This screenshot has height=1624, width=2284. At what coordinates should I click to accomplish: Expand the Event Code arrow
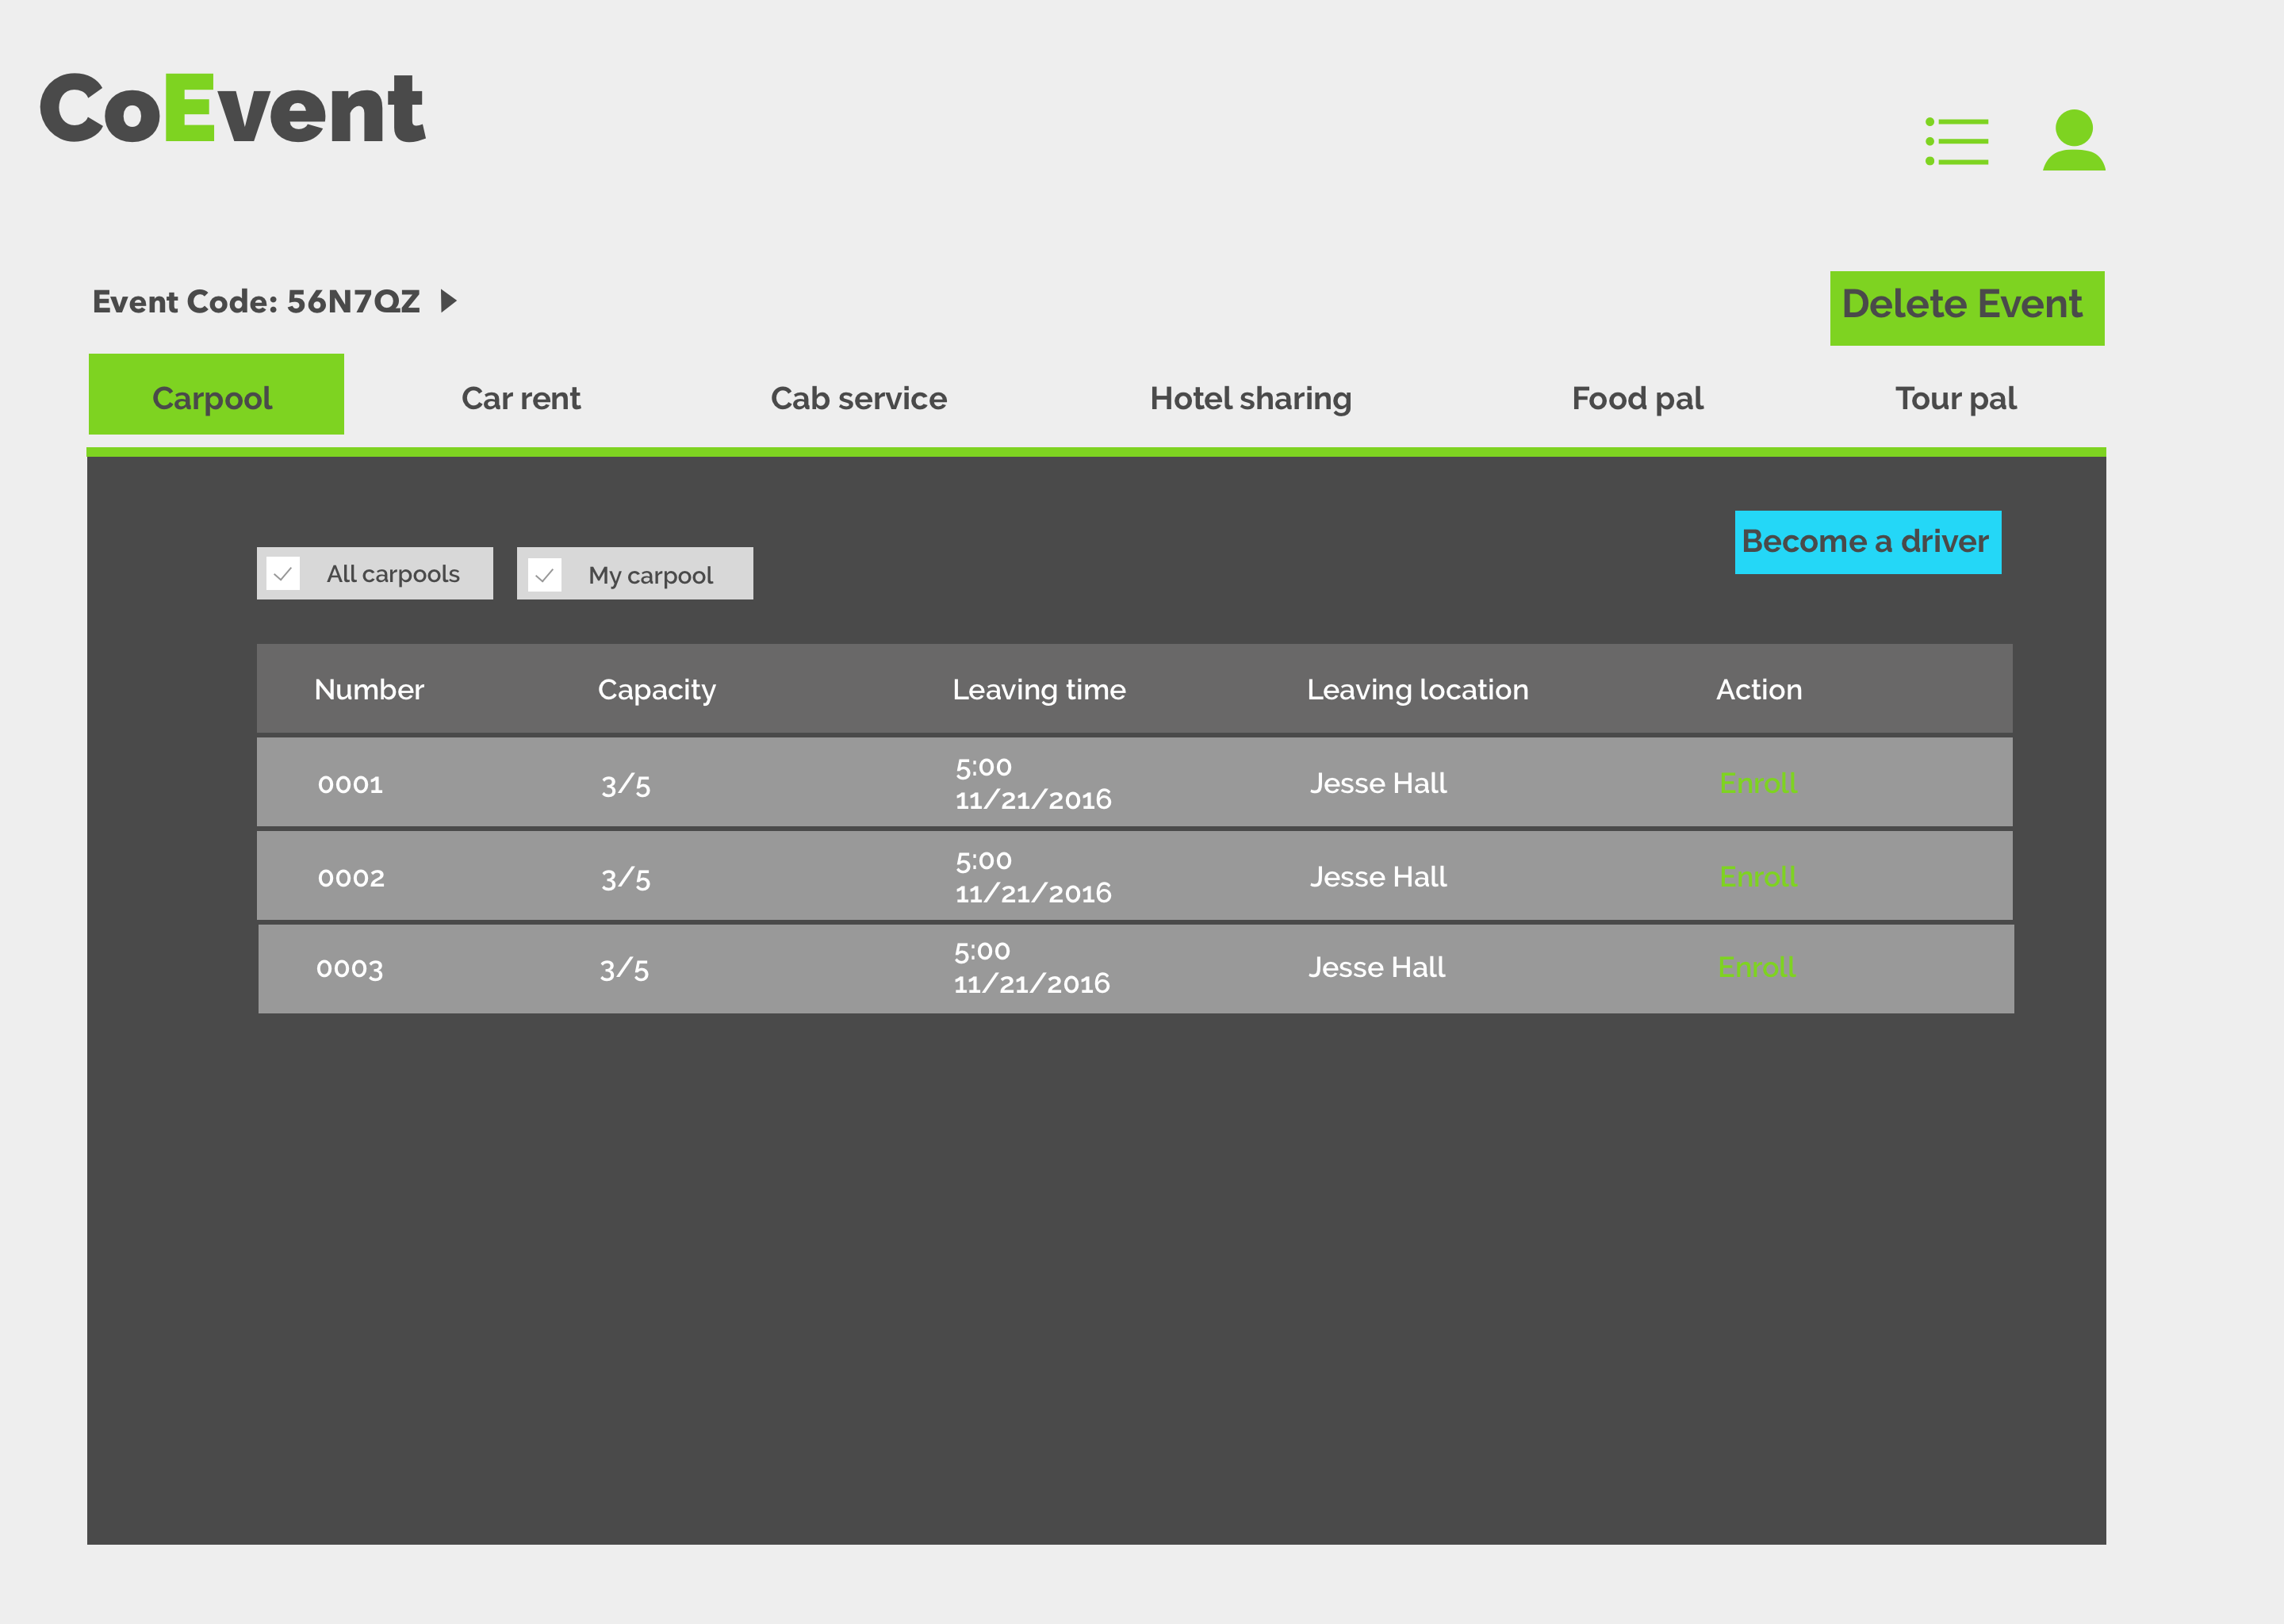tap(449, 301)
